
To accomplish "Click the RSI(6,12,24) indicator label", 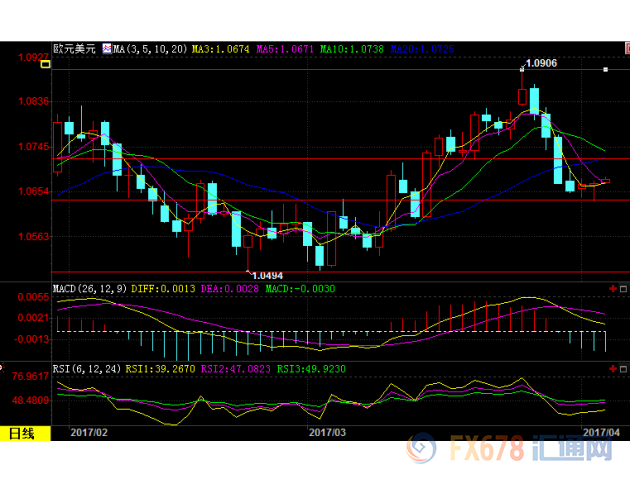I will 86,369.
